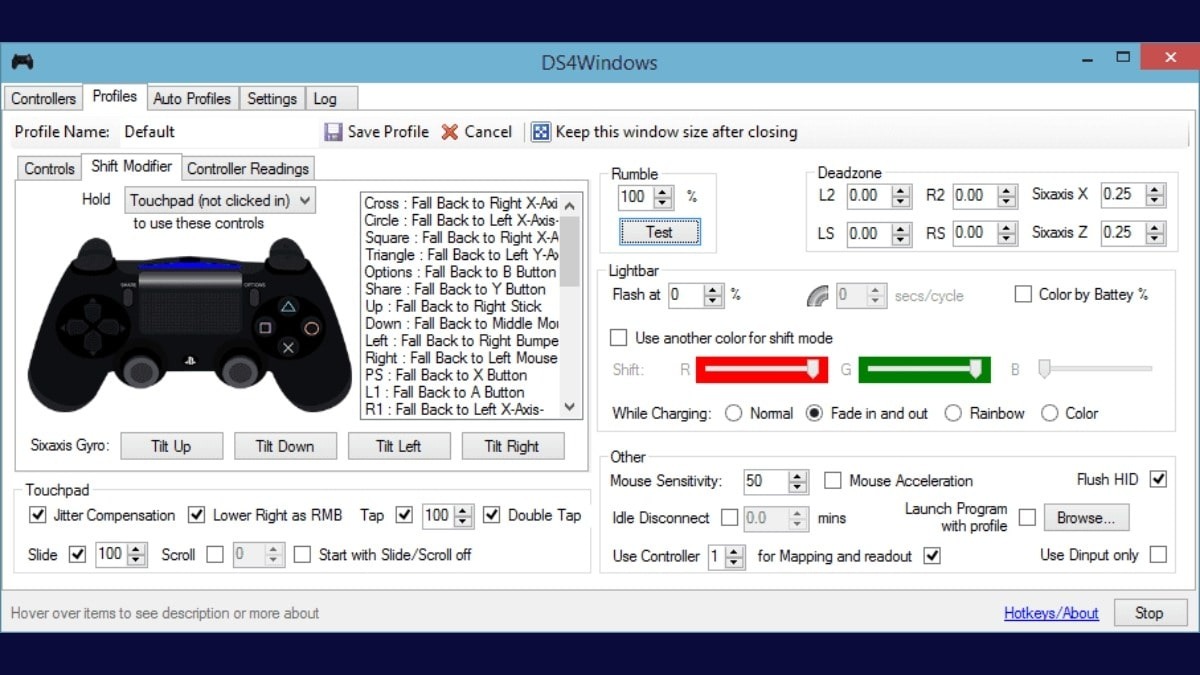Click the DS4Windows gamepad title icon
The height and width of the screenshot is (675, 1200).
pos(22,62)
